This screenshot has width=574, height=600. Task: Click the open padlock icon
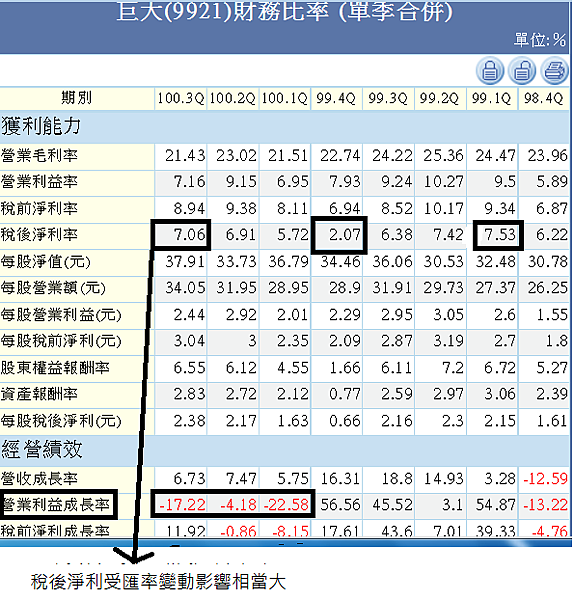point(522,71)
